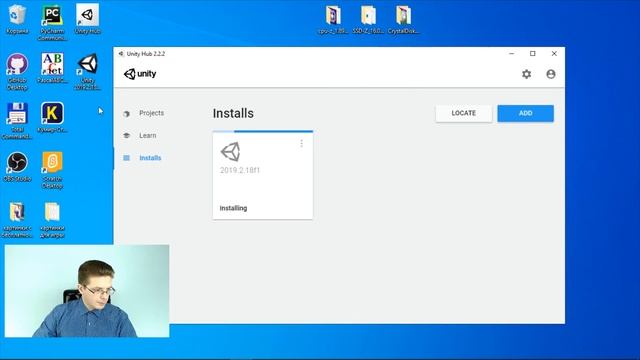Open the PyCharm Community desktop shortcut

pos(52,22)
